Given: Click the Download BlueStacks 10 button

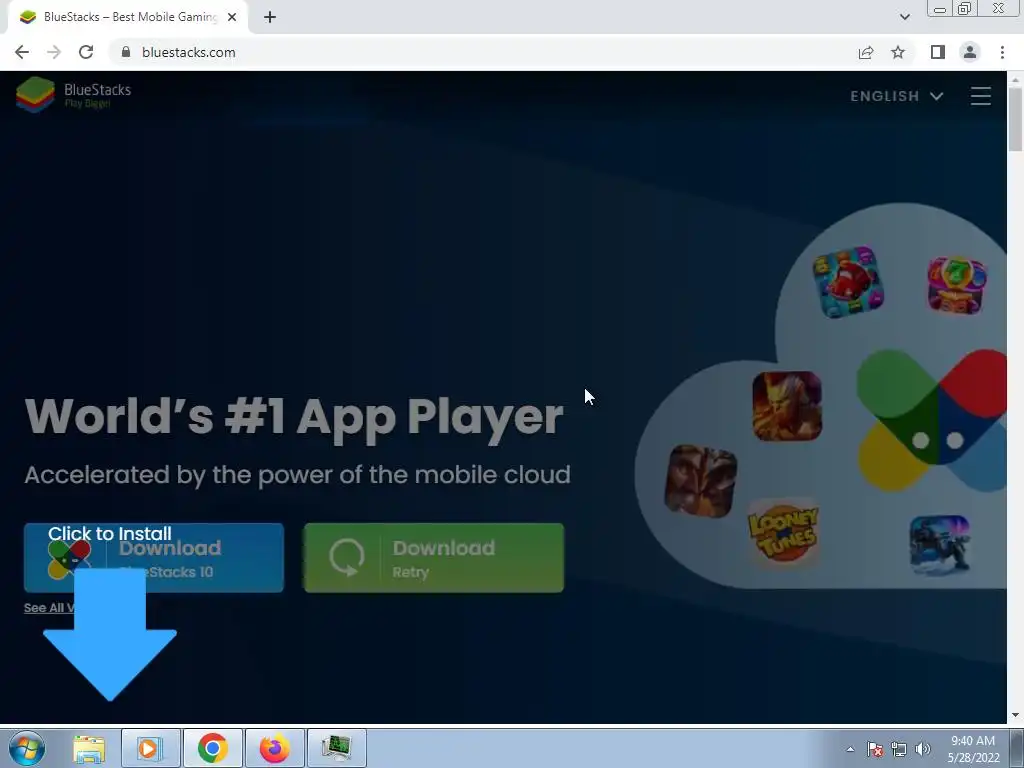Looking at the screenshot, I should 154,558.
